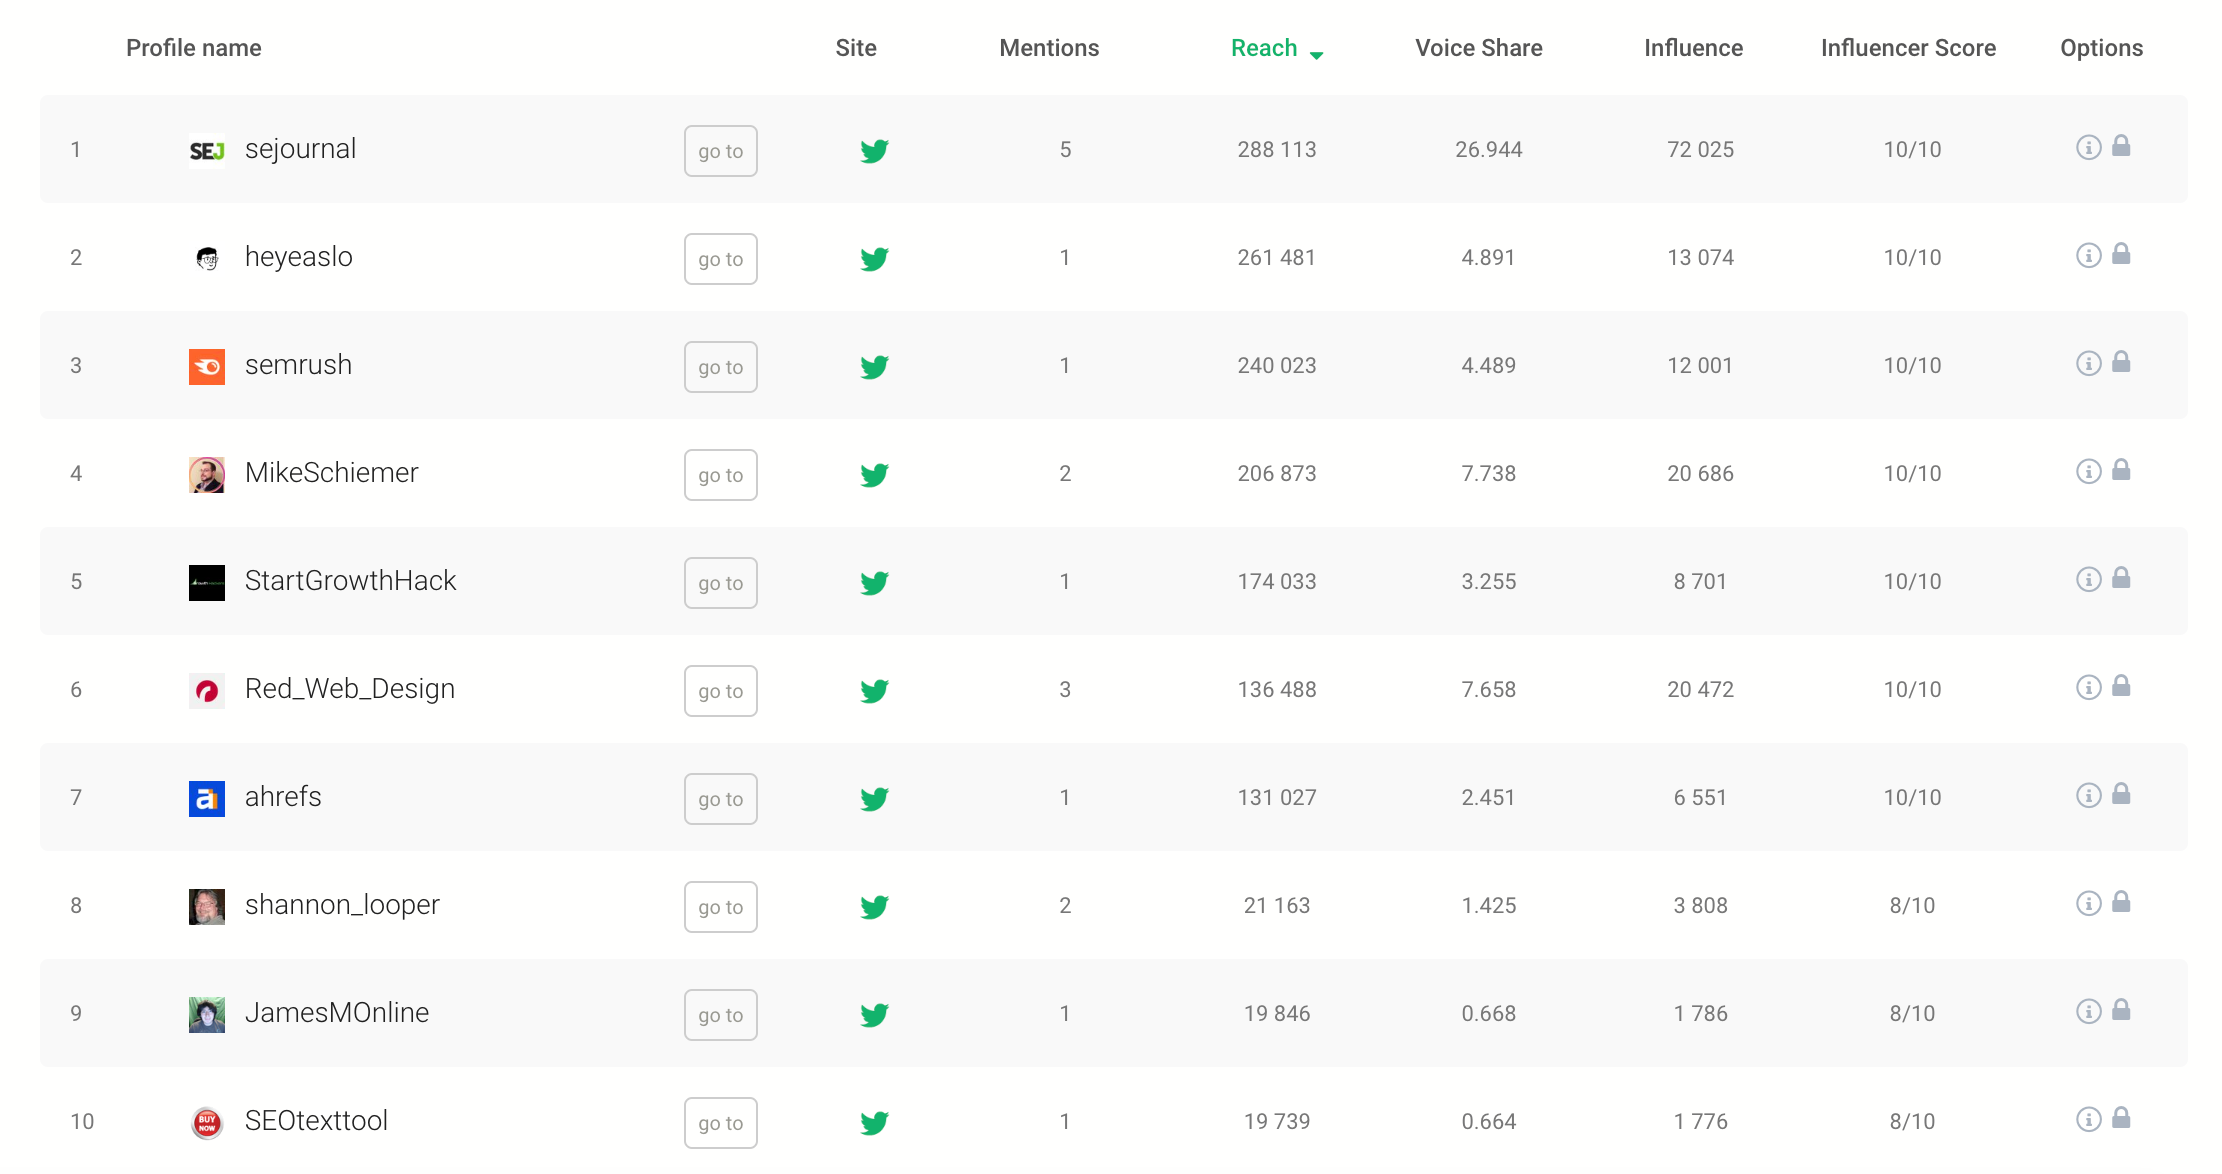
Task: Click the shannon_looper profile photo
Action: [207, 907]
